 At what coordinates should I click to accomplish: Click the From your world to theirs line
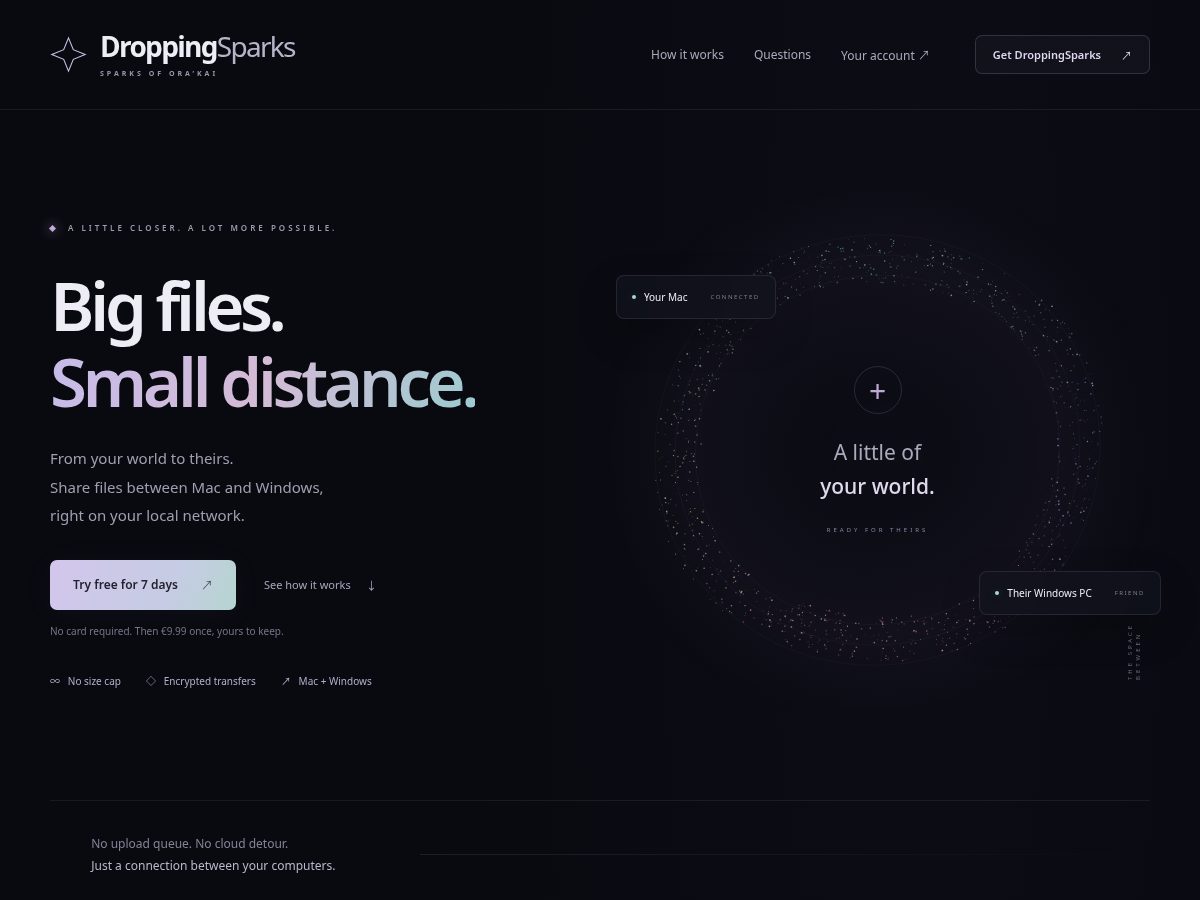pos(142,459)
